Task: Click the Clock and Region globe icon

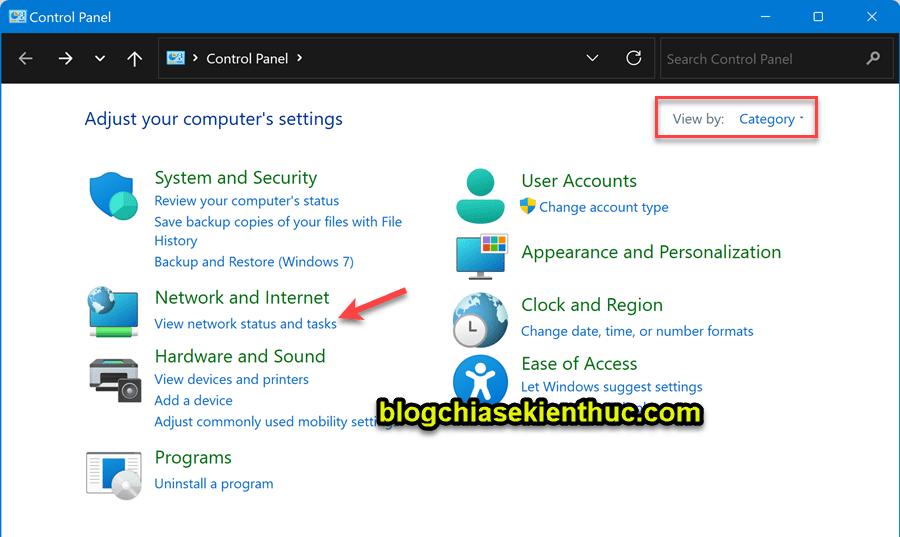Action: pos(480,320)
